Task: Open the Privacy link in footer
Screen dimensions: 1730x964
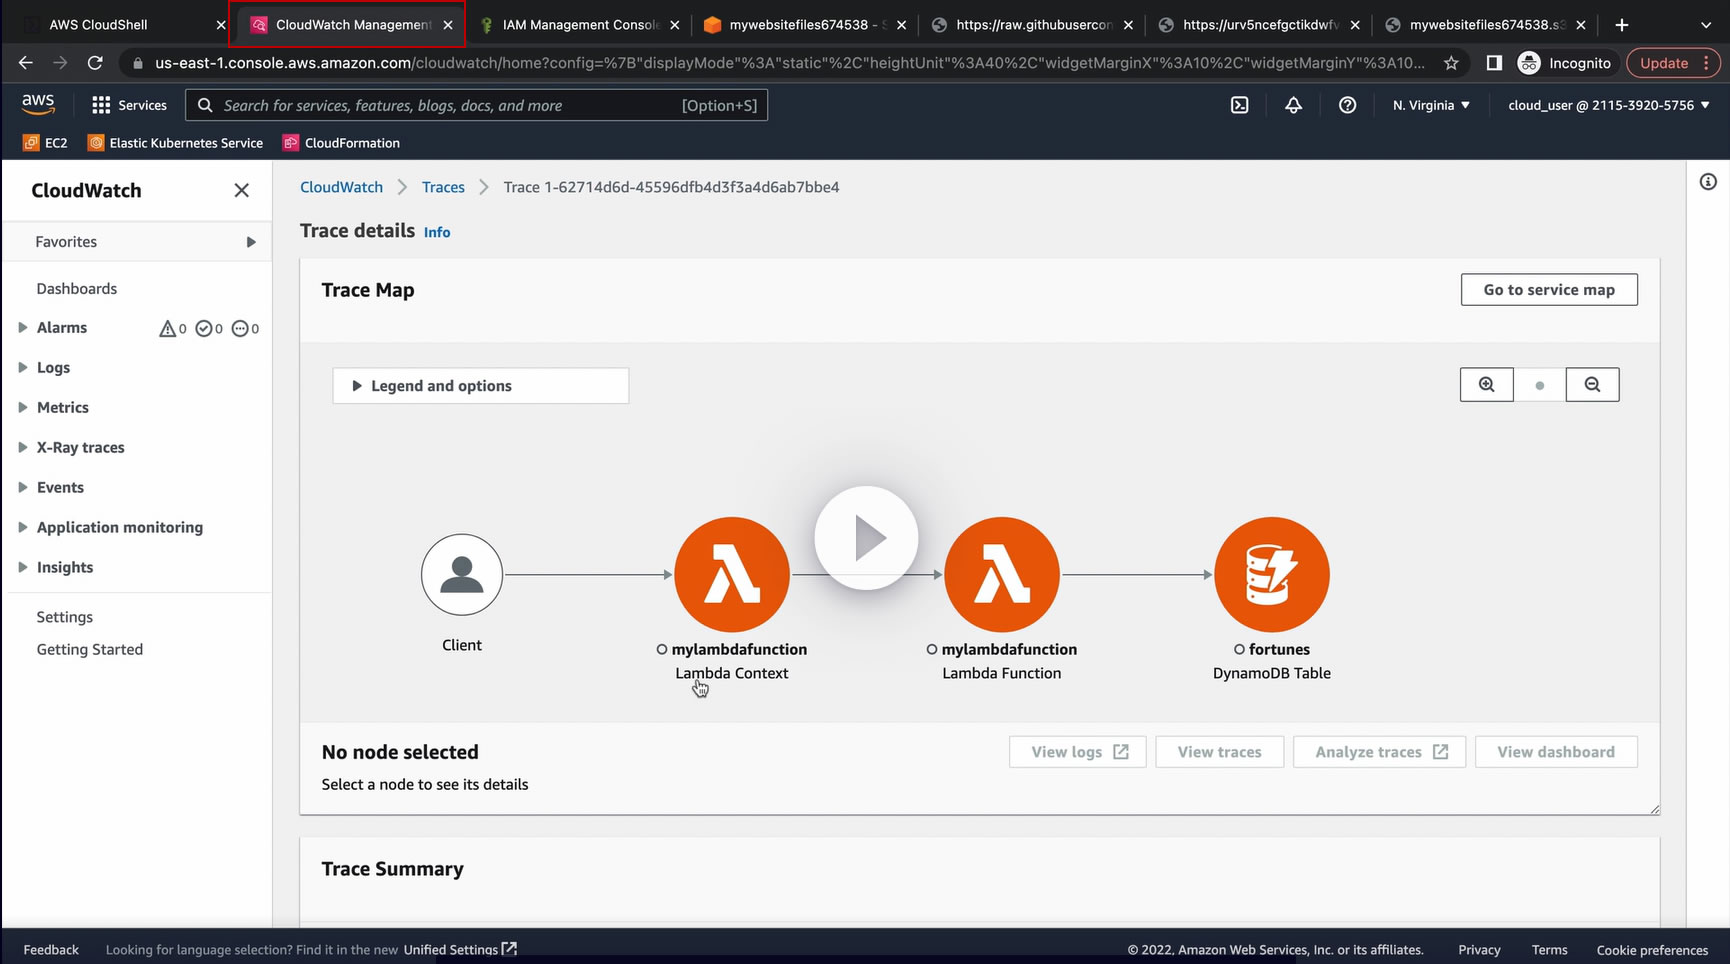Action: [x=1479, y=950]
